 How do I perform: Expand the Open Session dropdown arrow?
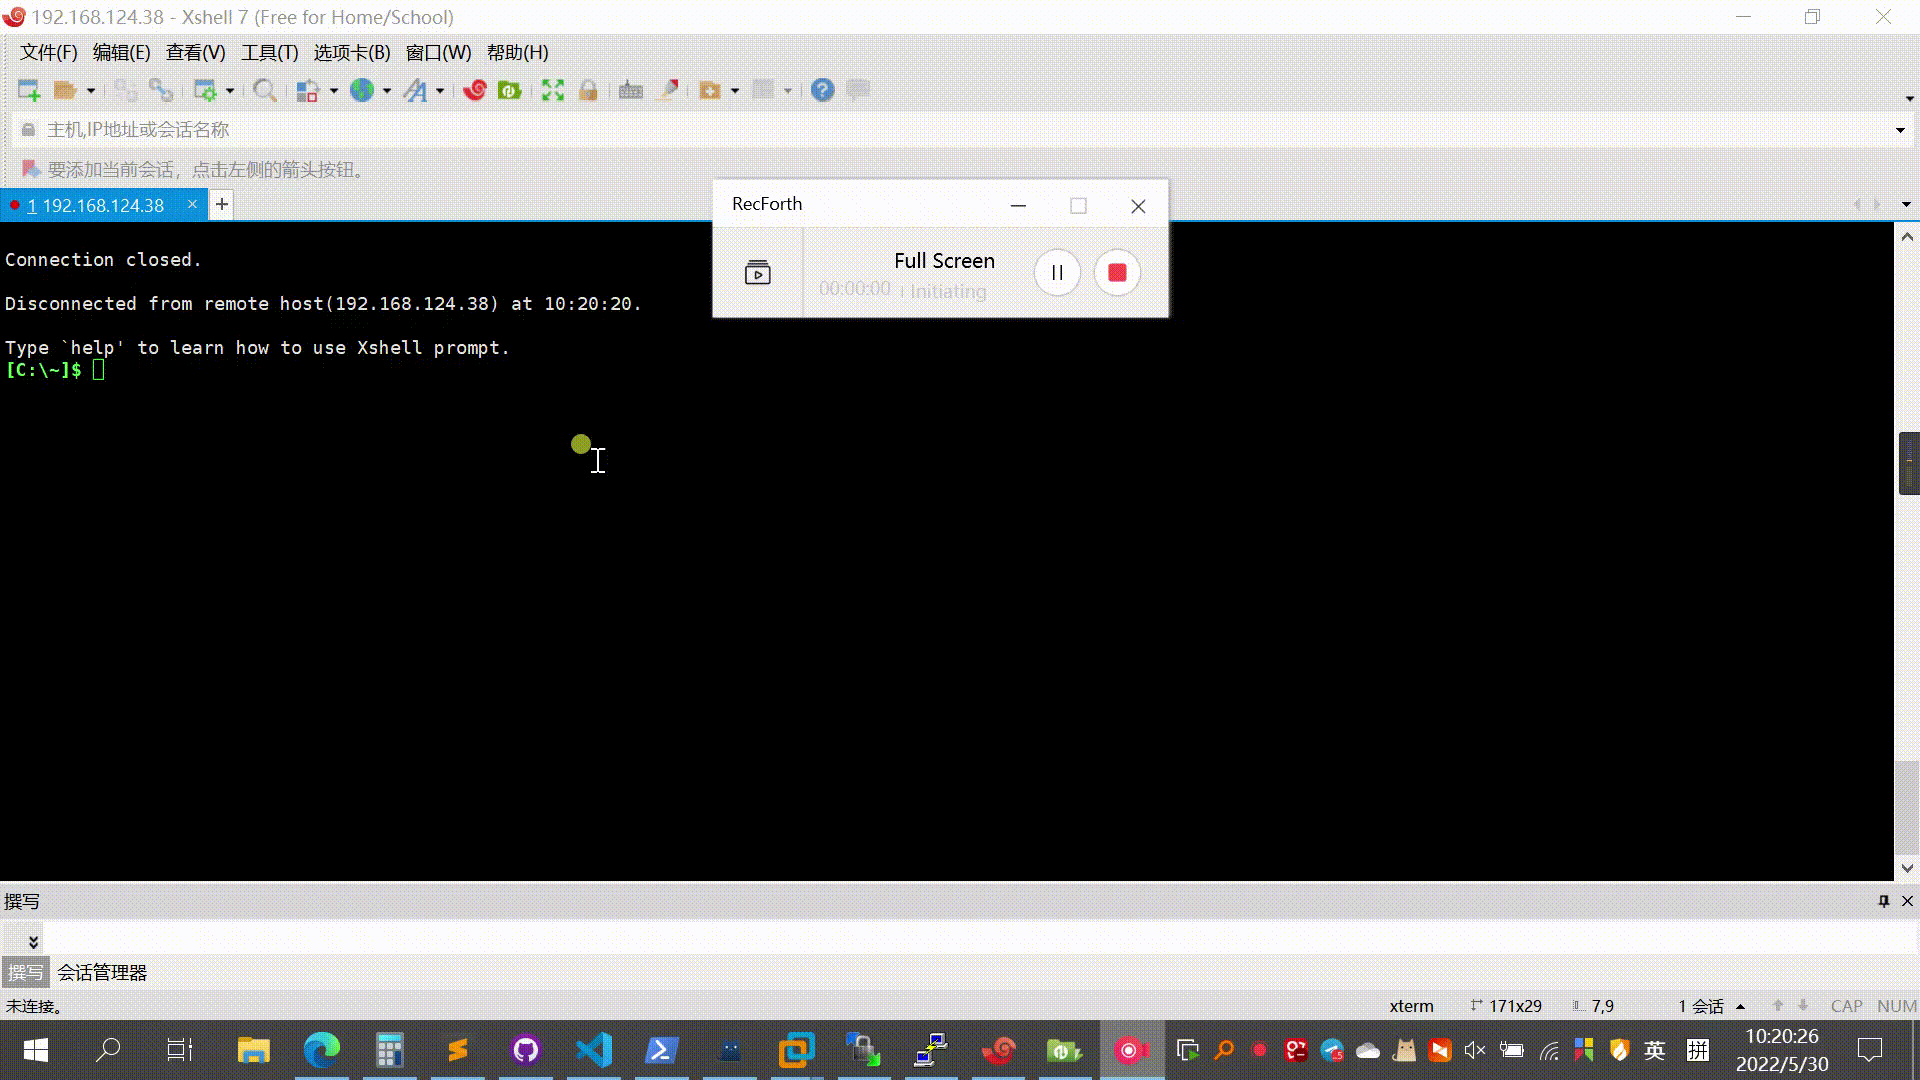tap(91, 91)
